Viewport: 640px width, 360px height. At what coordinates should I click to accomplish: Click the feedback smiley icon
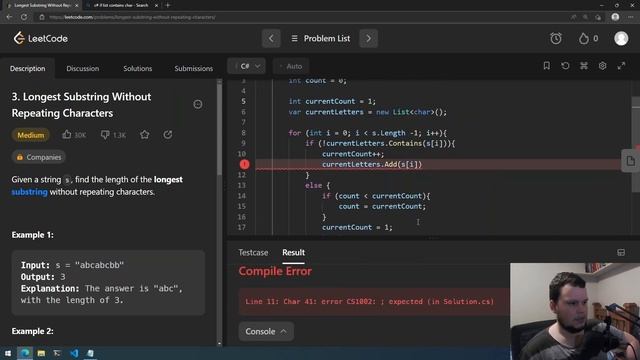point(198,104)
